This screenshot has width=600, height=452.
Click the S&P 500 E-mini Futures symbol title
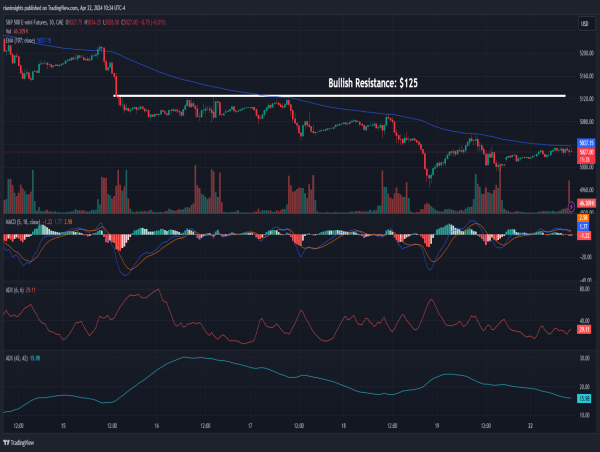click(34, 23)
